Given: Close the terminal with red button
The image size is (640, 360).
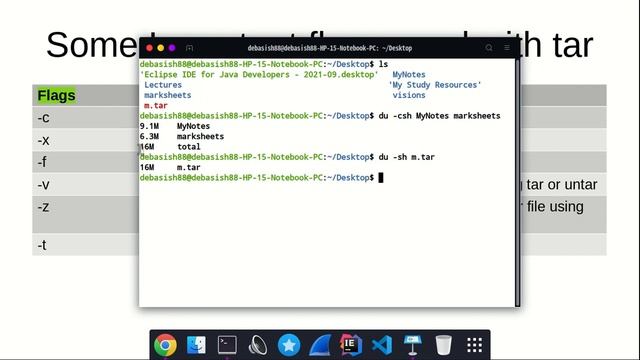Looking at the screenshot, I should click(x=149, y=48).
